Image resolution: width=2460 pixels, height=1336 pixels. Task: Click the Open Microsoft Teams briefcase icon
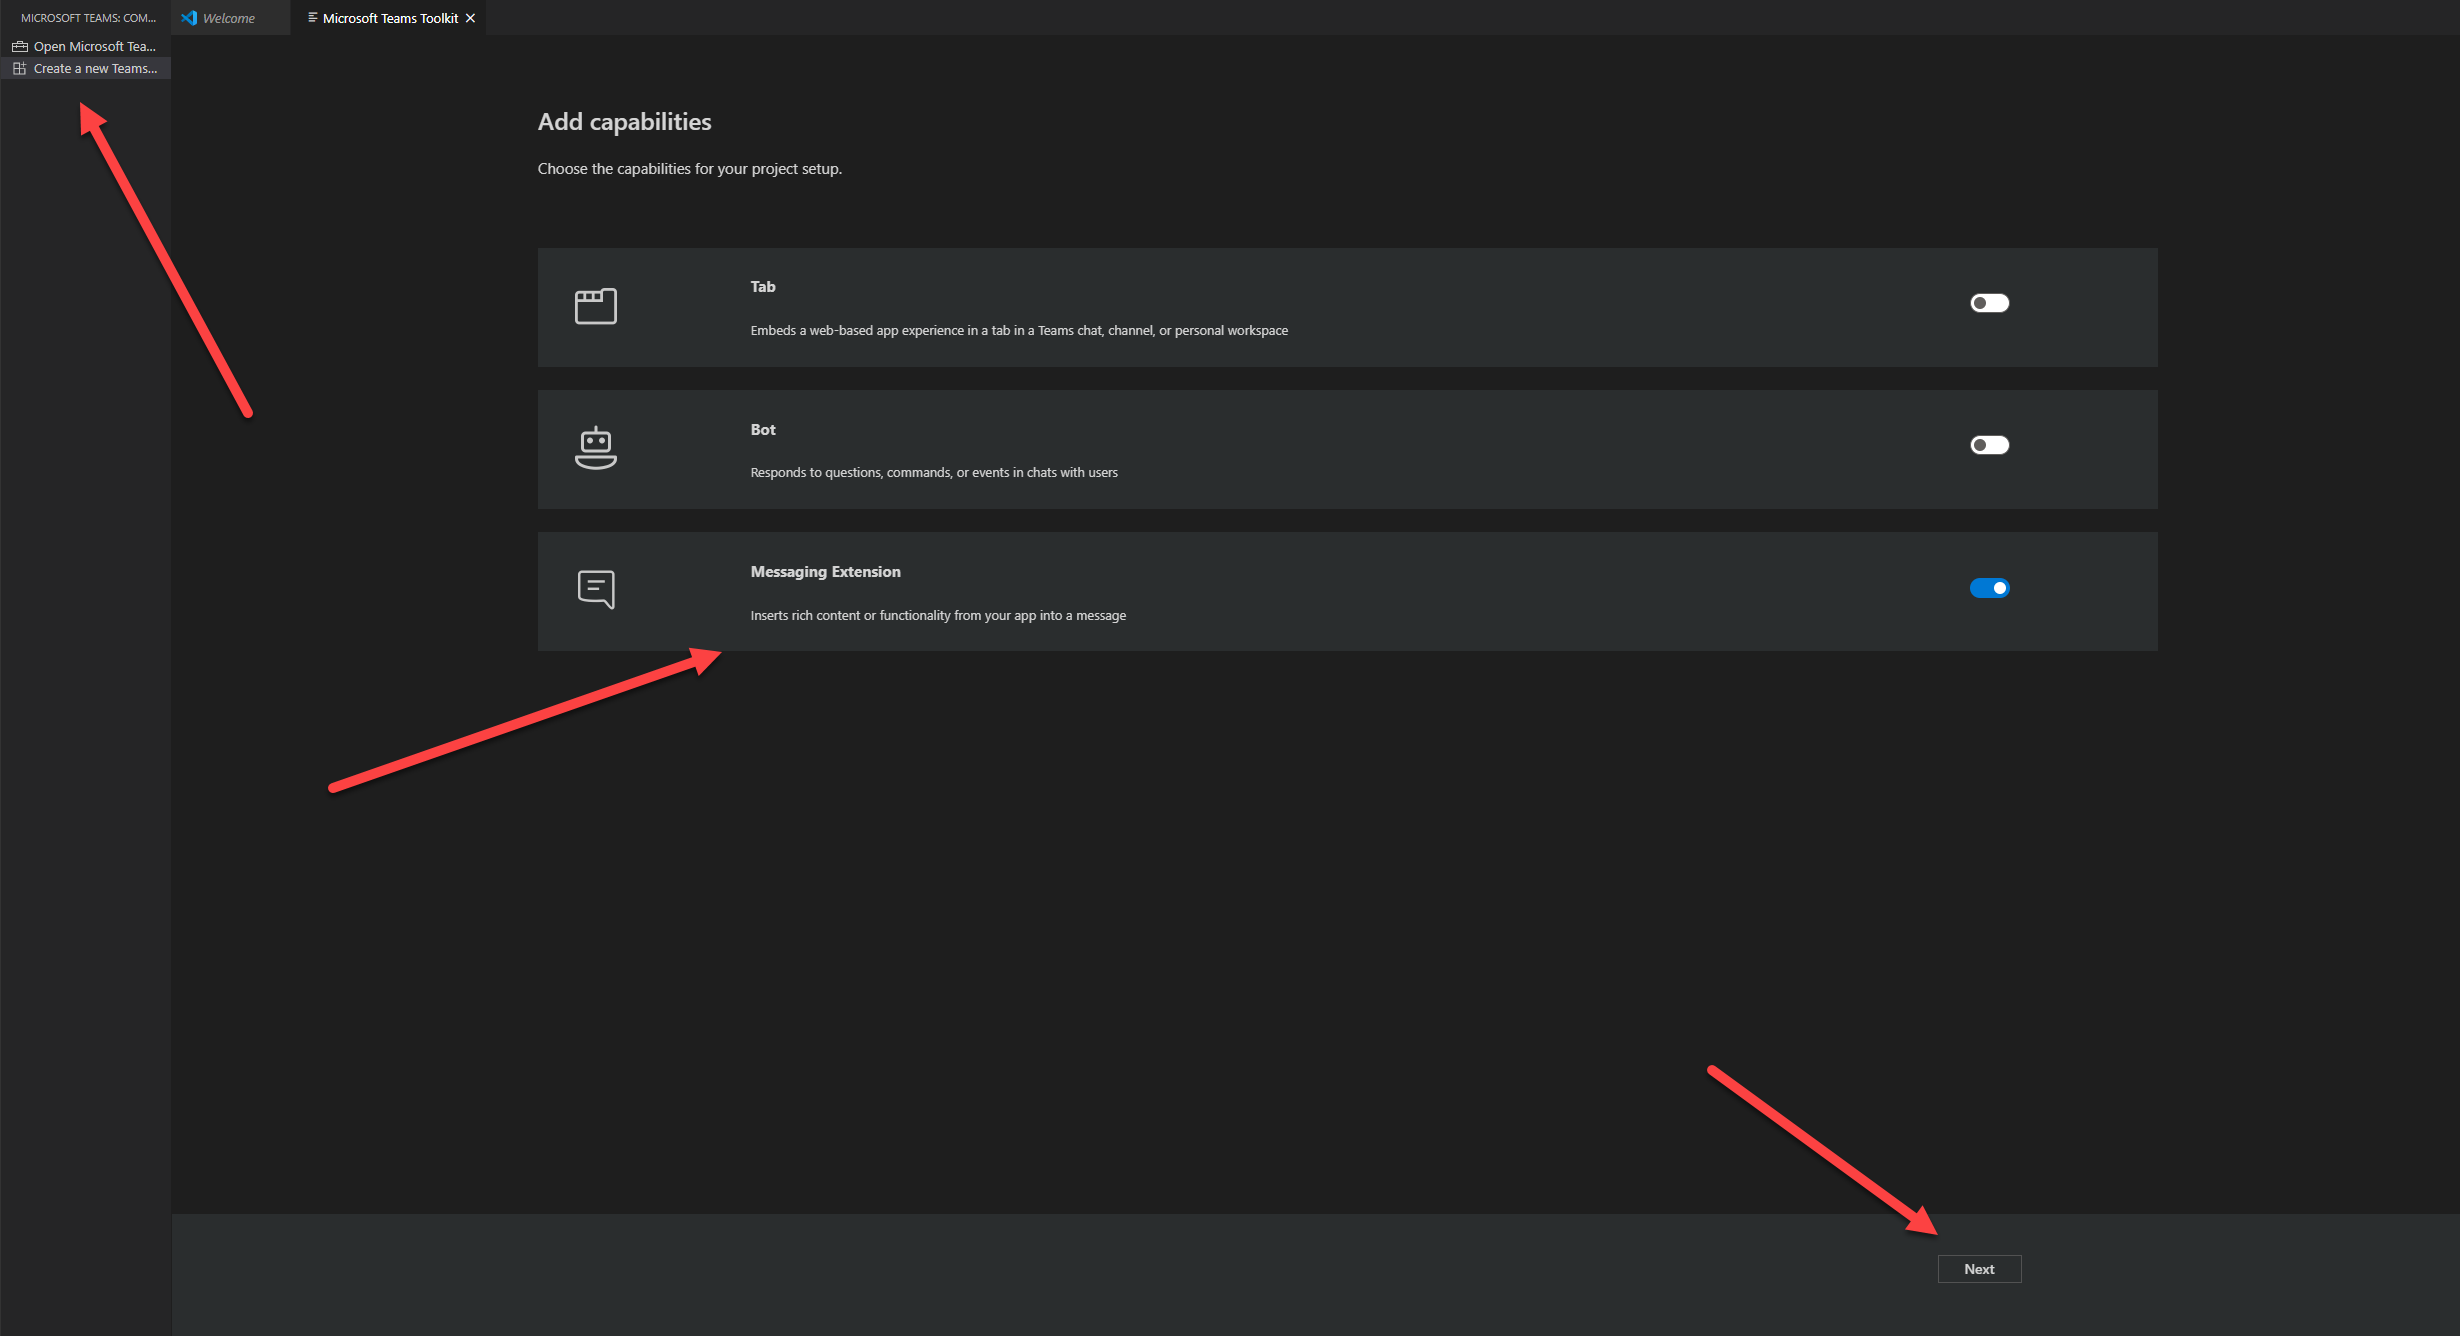(19, 46)
